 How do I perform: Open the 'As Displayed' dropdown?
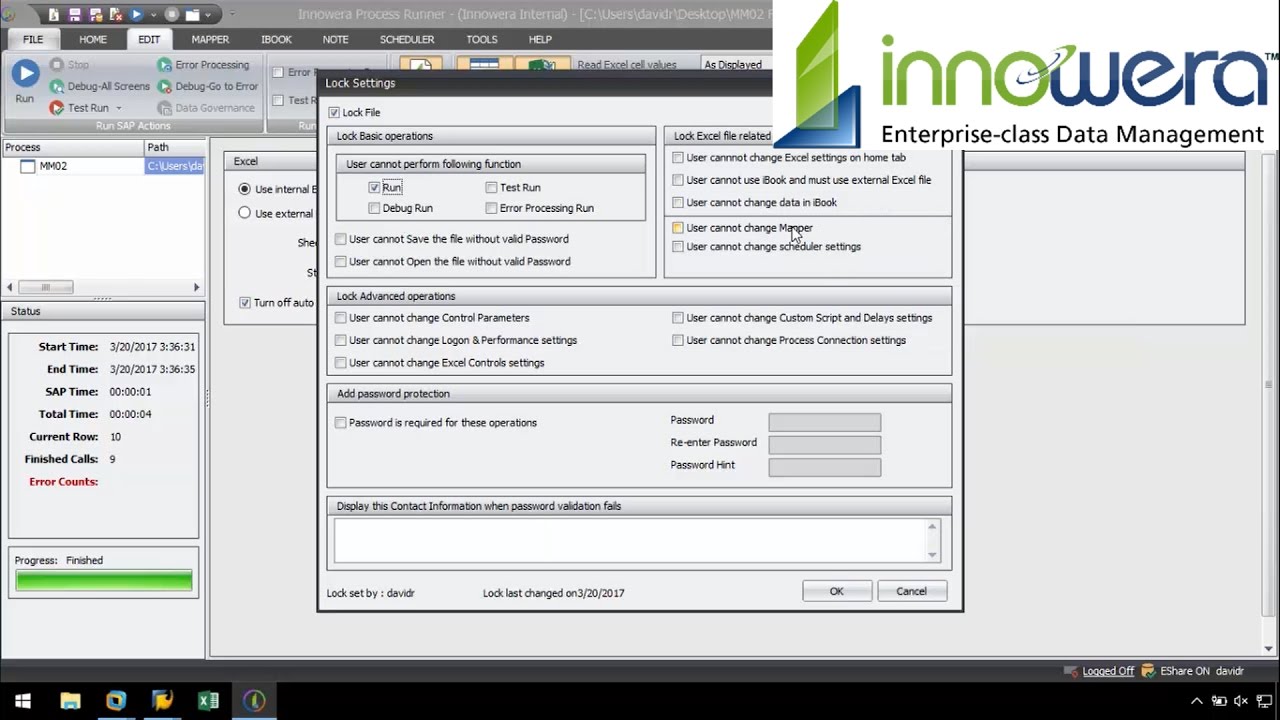tap(735, 65)
